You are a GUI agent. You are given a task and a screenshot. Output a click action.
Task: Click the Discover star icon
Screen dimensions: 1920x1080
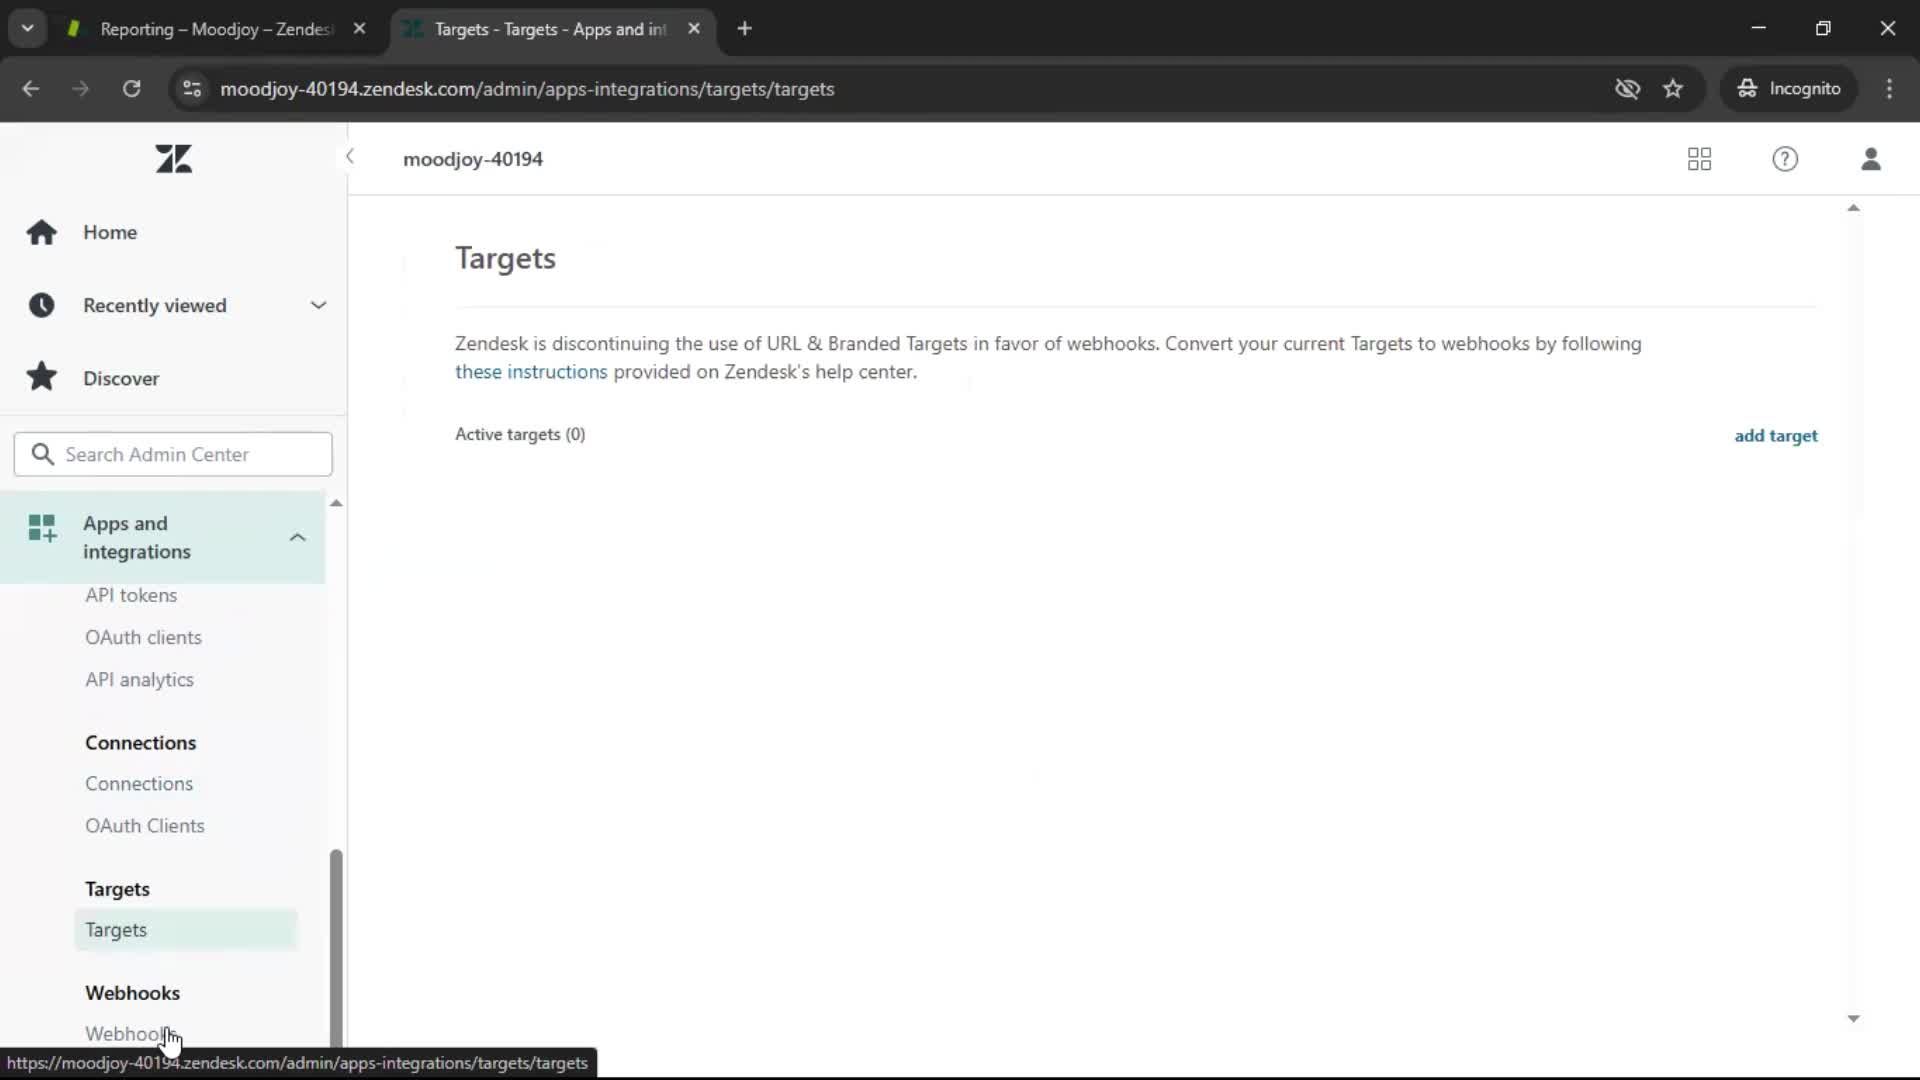[41, 377]
